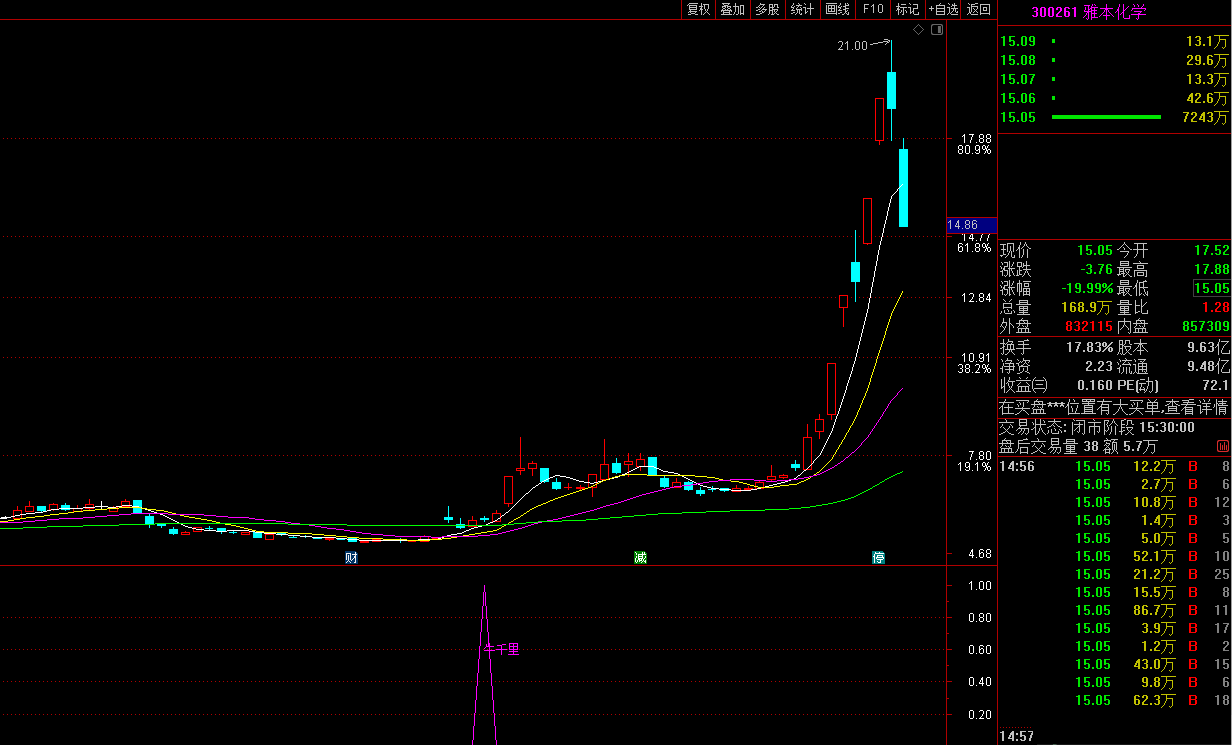The width and height of the screenshot is (1232, 745).
Task: Click the 4.68 price axis label
Action: click(979, 553)
